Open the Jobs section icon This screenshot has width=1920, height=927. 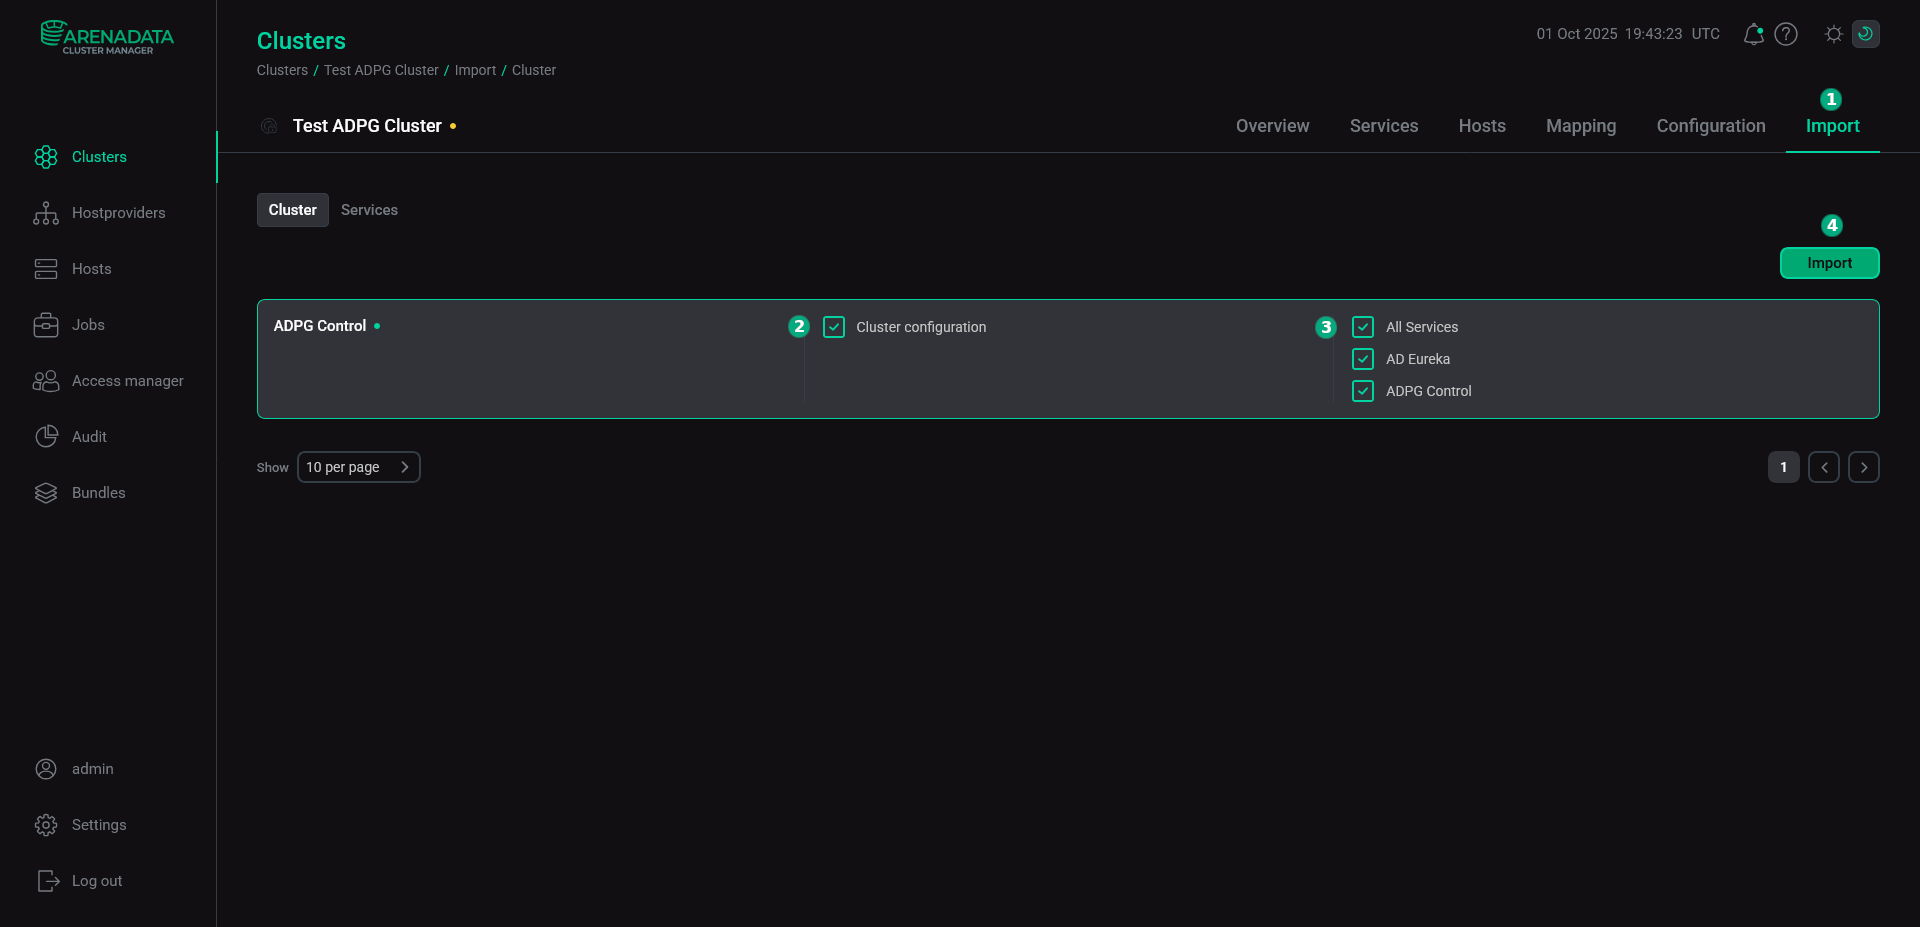pyautogui.click(x=46, y=325)
